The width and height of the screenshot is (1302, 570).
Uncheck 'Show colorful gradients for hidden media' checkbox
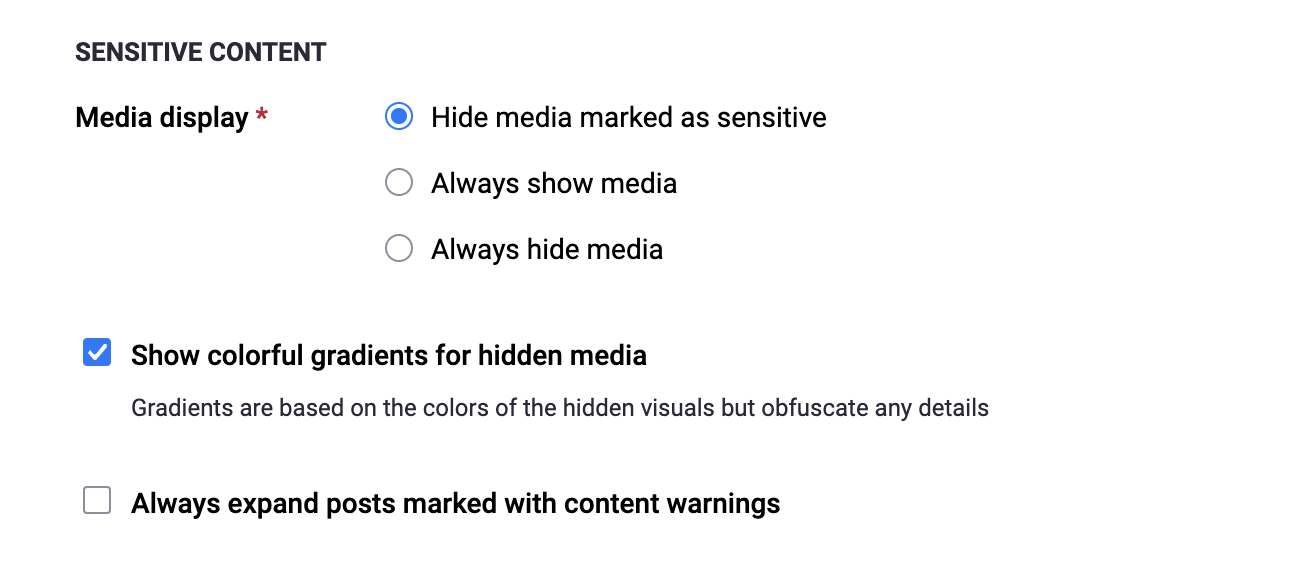[x=97, y=353]
